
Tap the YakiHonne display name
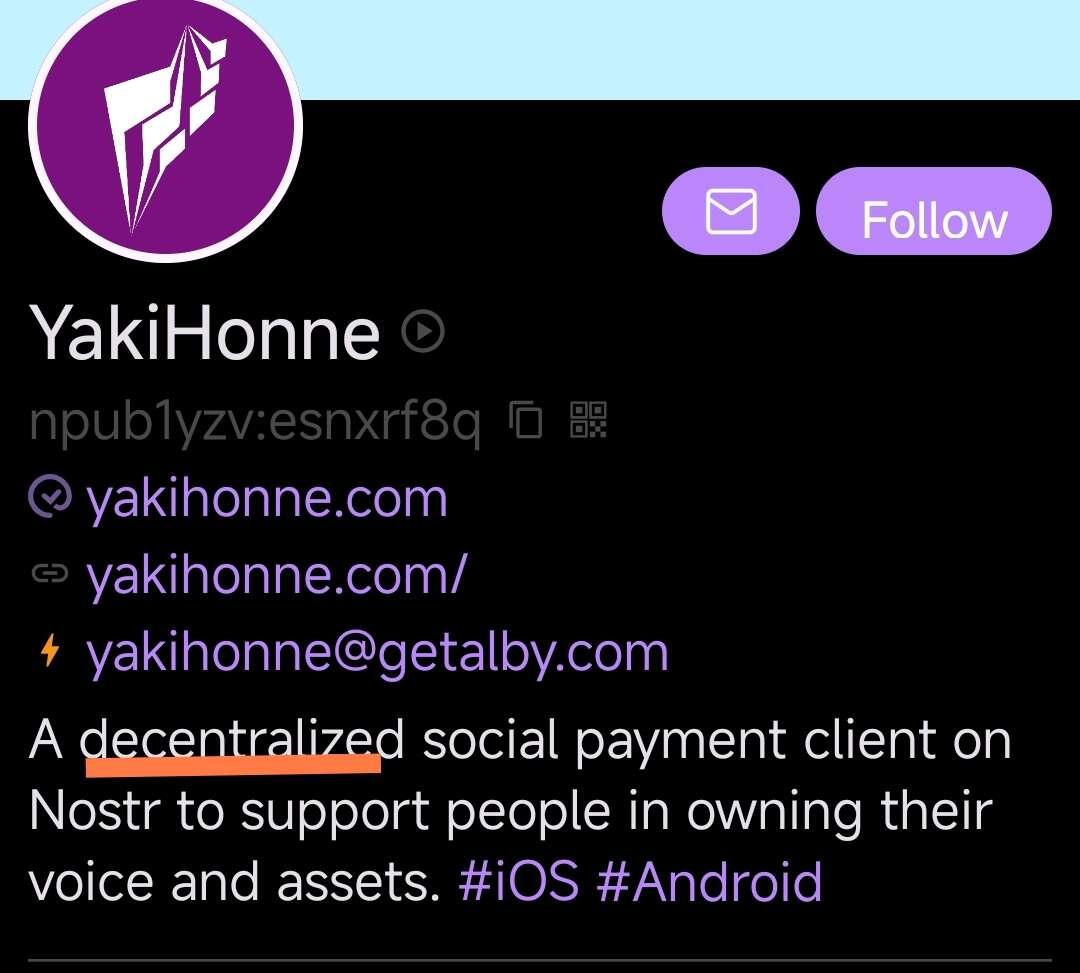pyautogui.click(x=205, y=333)
